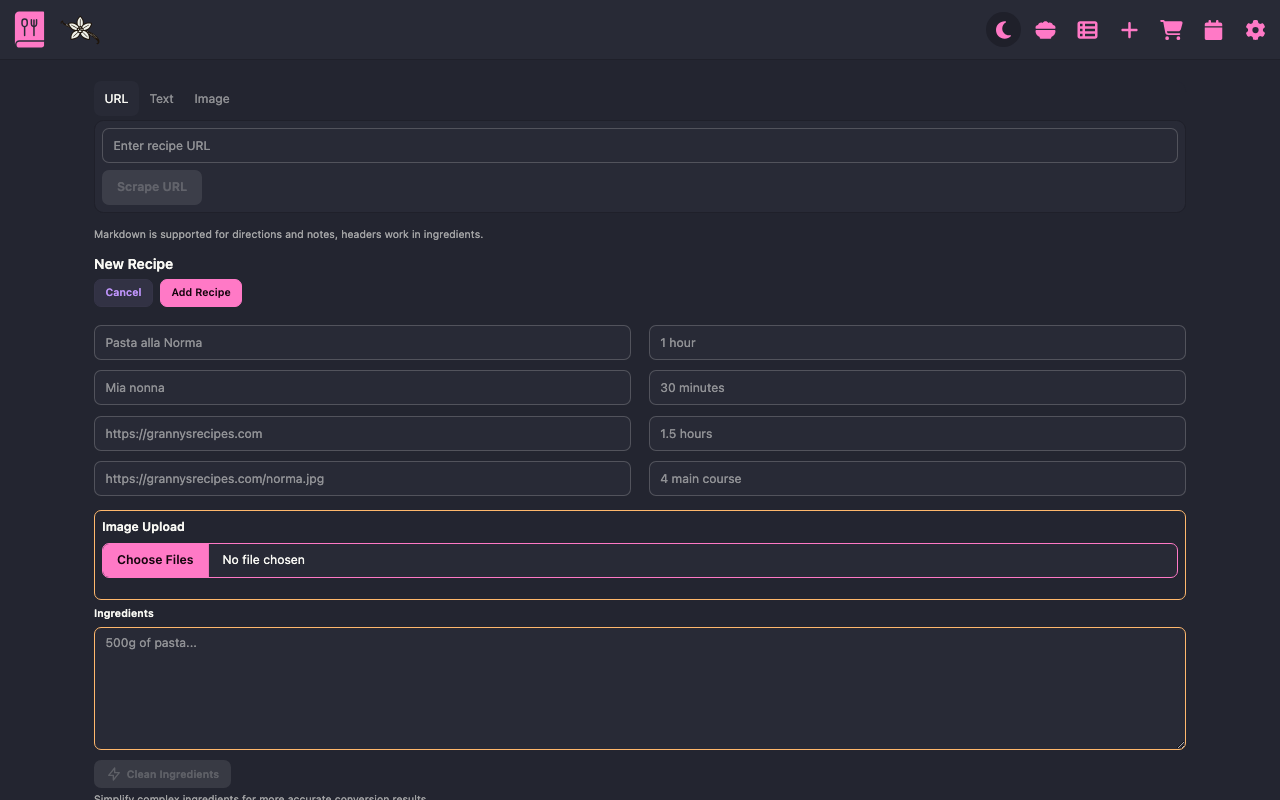1280x800 pixels.
Task: Toggle dark mode moon icon
Action: [x=1004, y=30]
